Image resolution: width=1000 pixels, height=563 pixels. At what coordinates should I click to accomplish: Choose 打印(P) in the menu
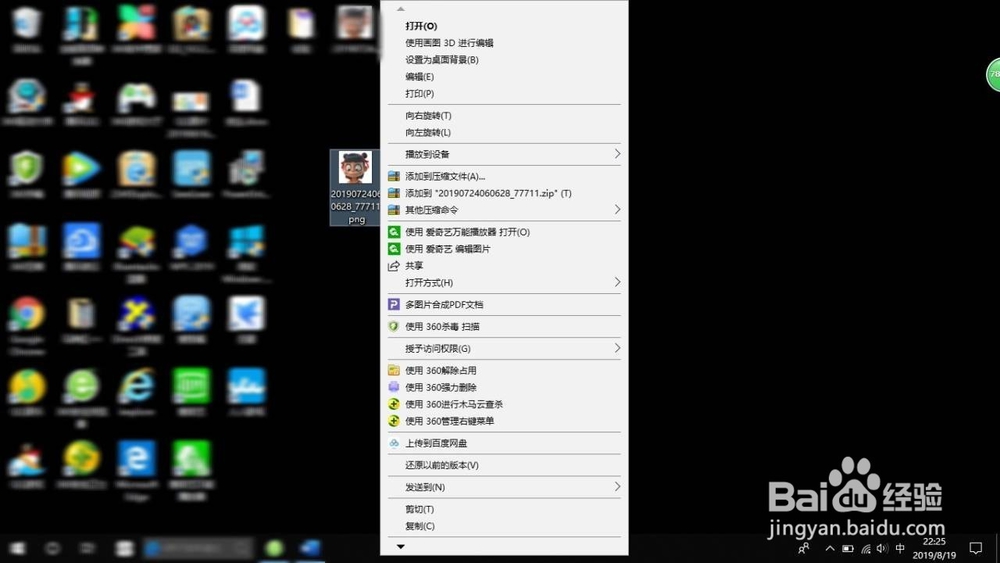point(419,94)
